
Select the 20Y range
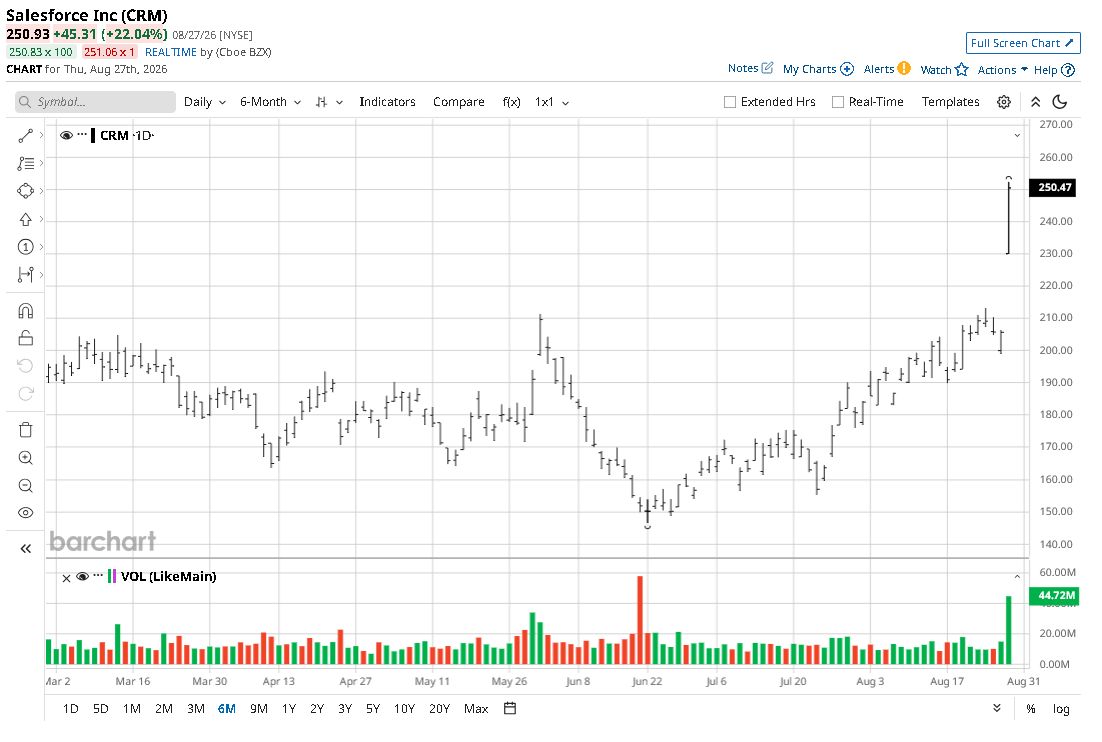[x=439, y=708]
